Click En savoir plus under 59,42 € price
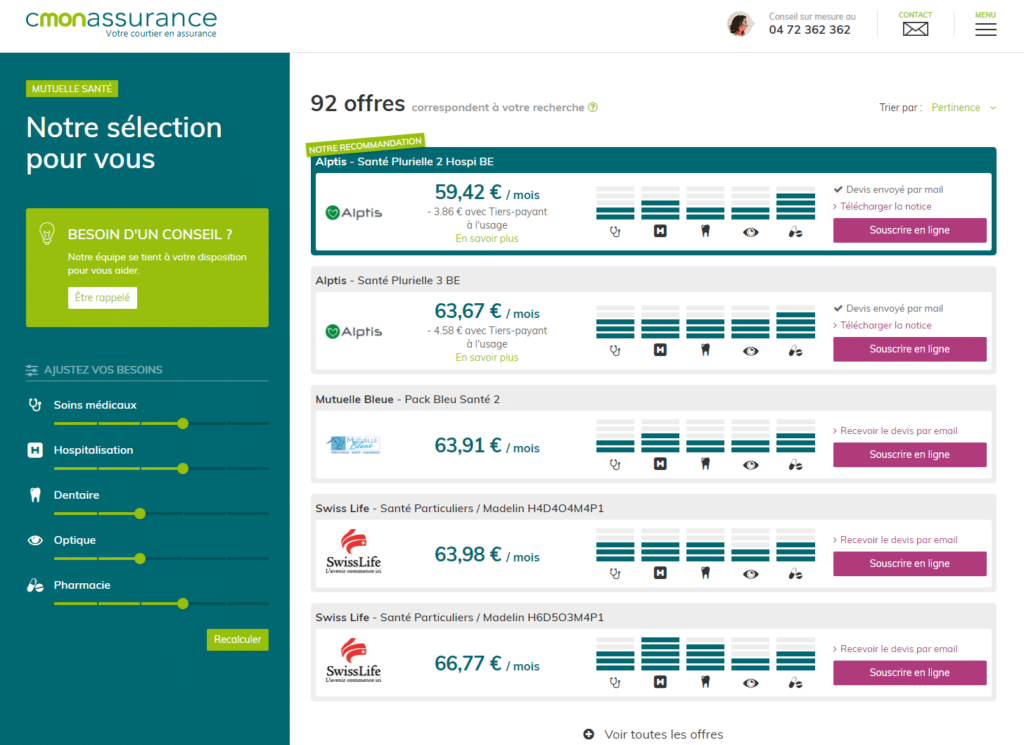Viewport: 1024px width, 745px height. pos(487,238)
